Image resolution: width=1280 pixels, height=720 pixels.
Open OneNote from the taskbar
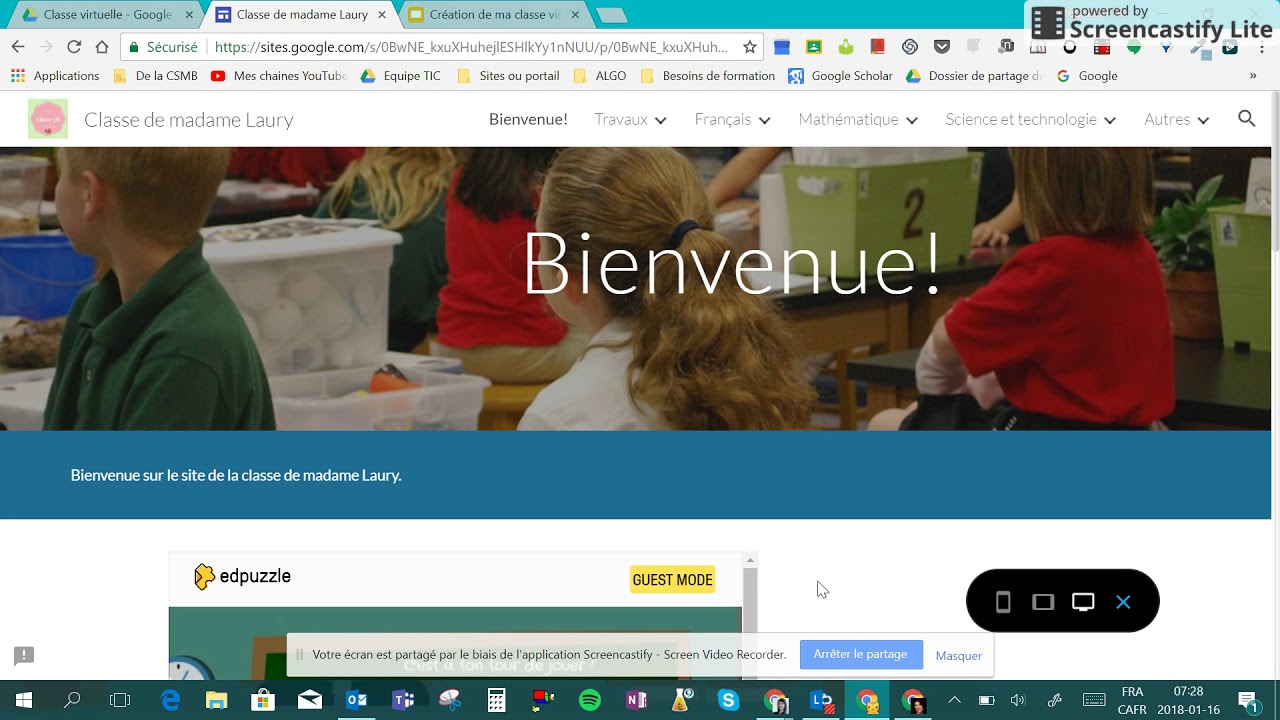[636, 700]
